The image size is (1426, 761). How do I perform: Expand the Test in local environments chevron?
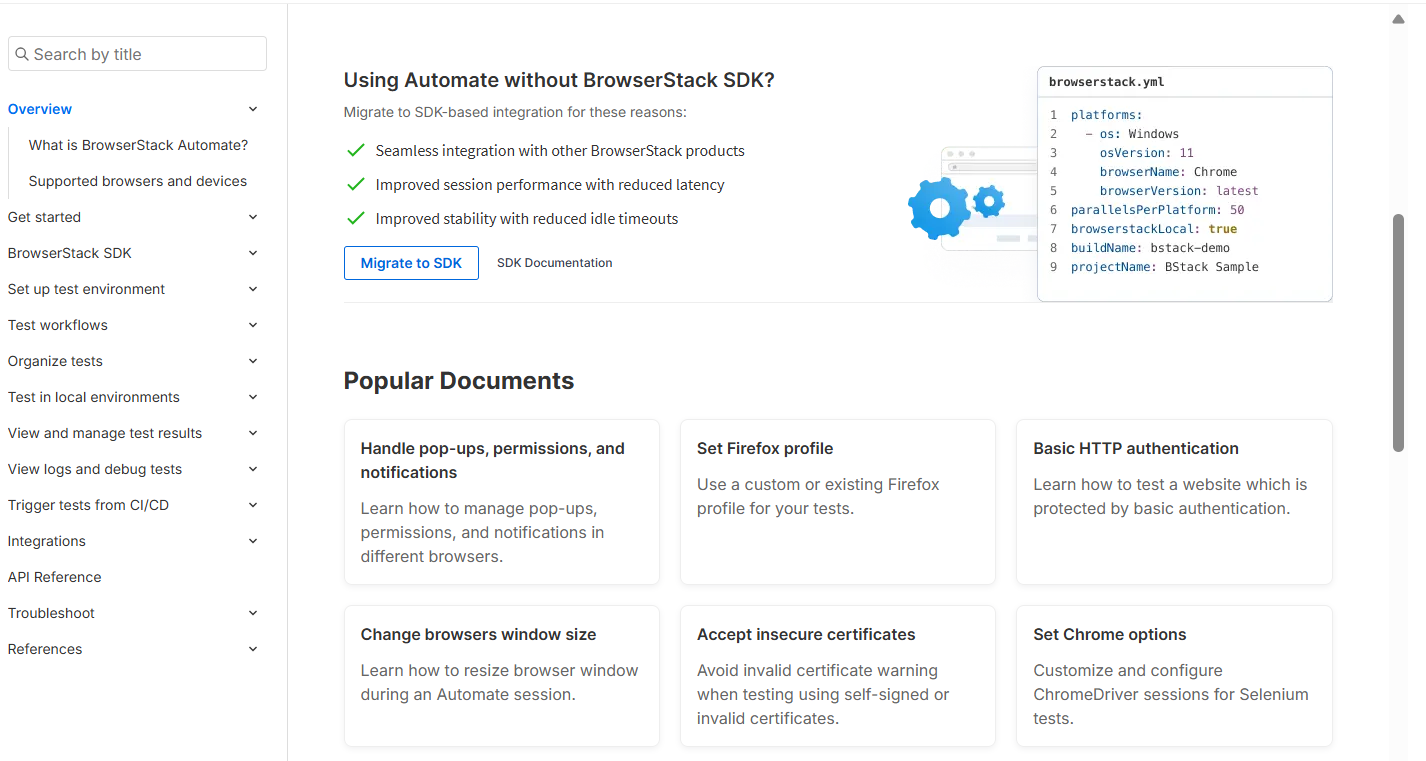(253, 397)
